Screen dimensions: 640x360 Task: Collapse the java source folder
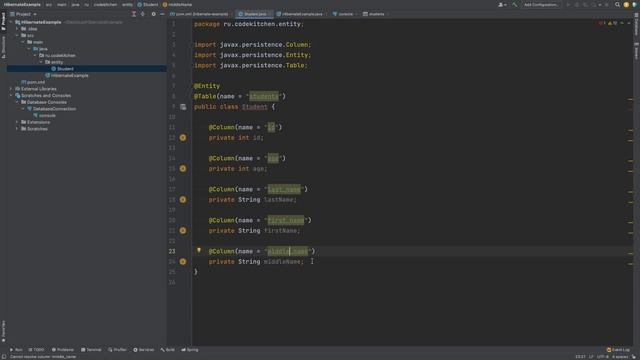click(x=29, y=49)
